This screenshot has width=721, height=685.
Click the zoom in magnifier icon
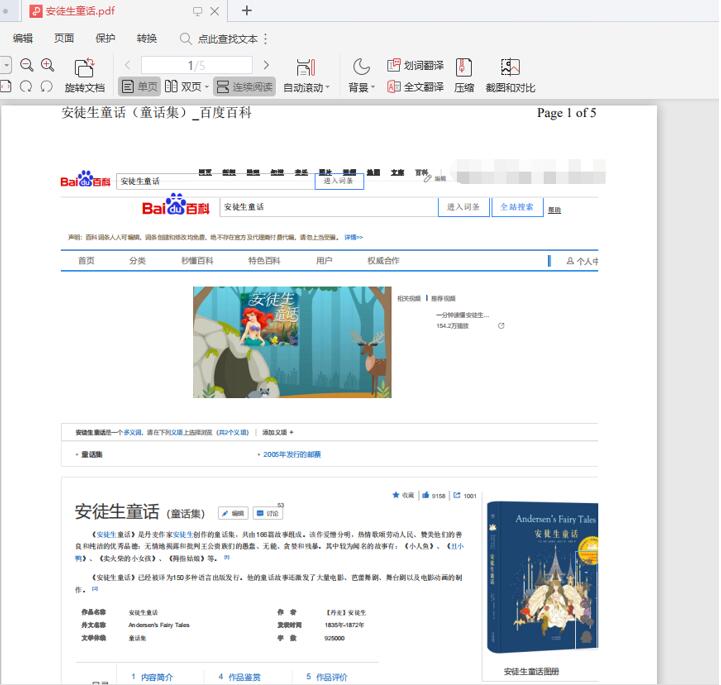click(x=48, y=65)
